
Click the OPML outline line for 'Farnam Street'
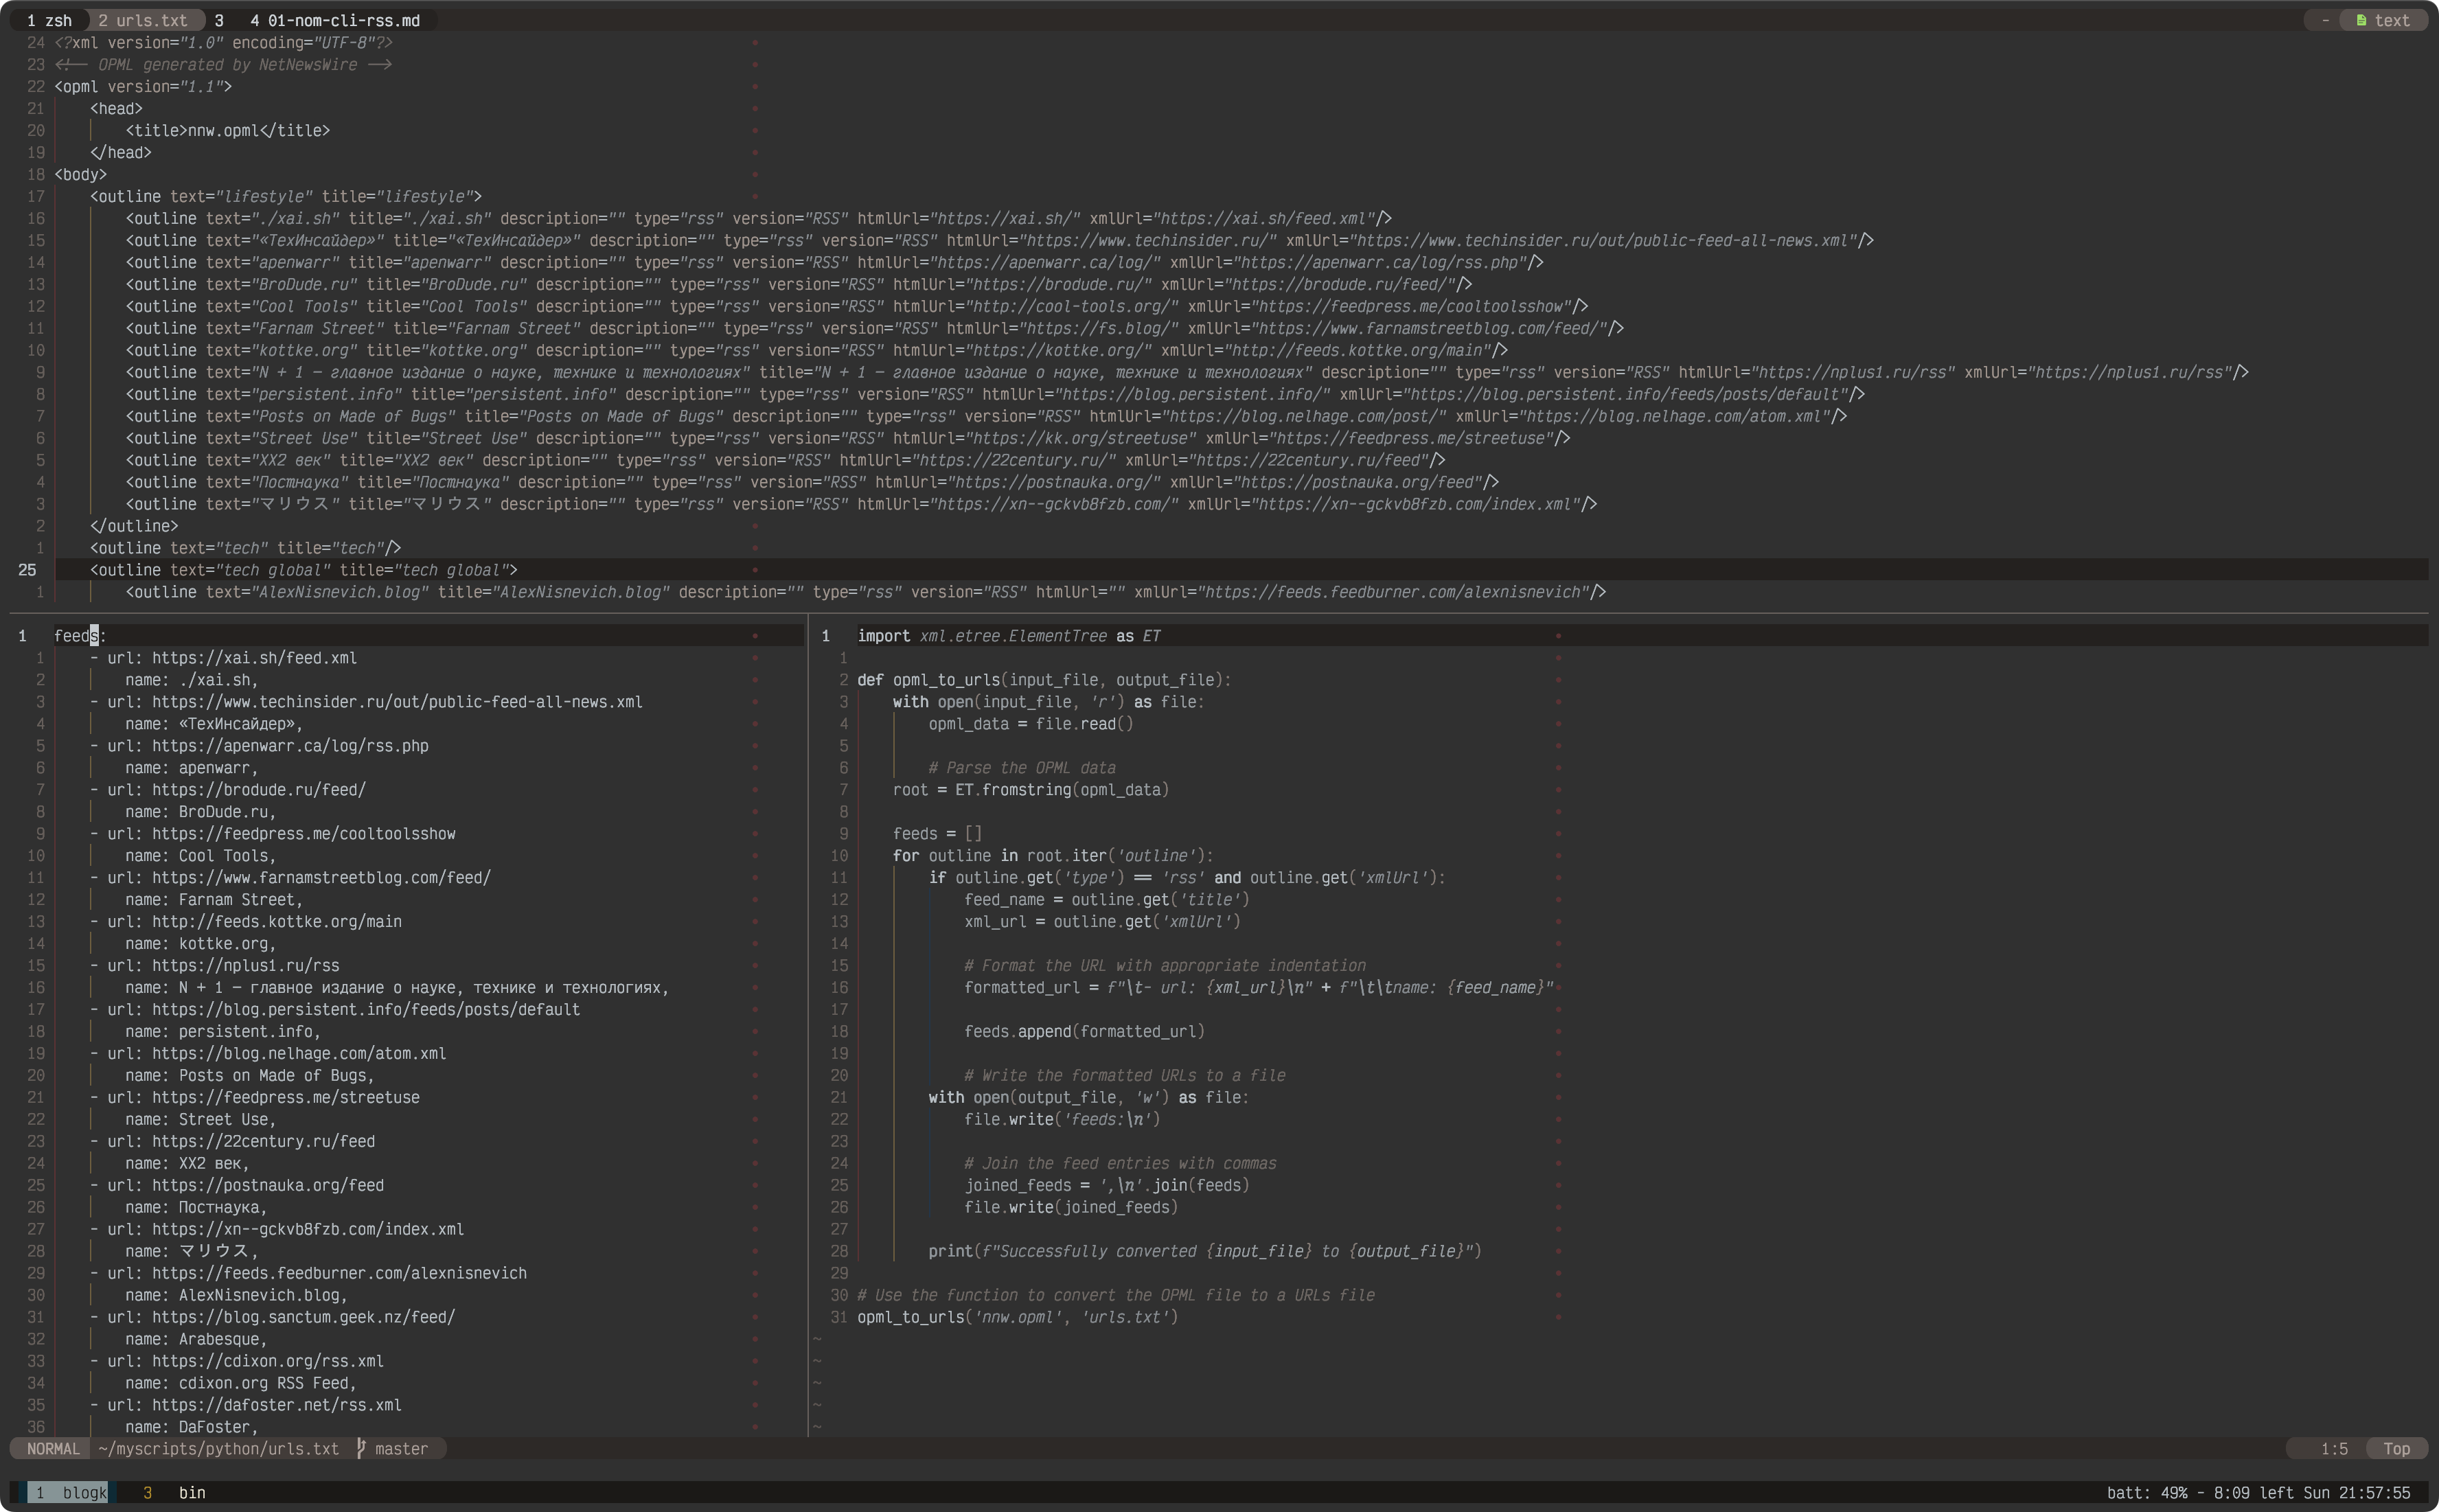coord(874,328)
